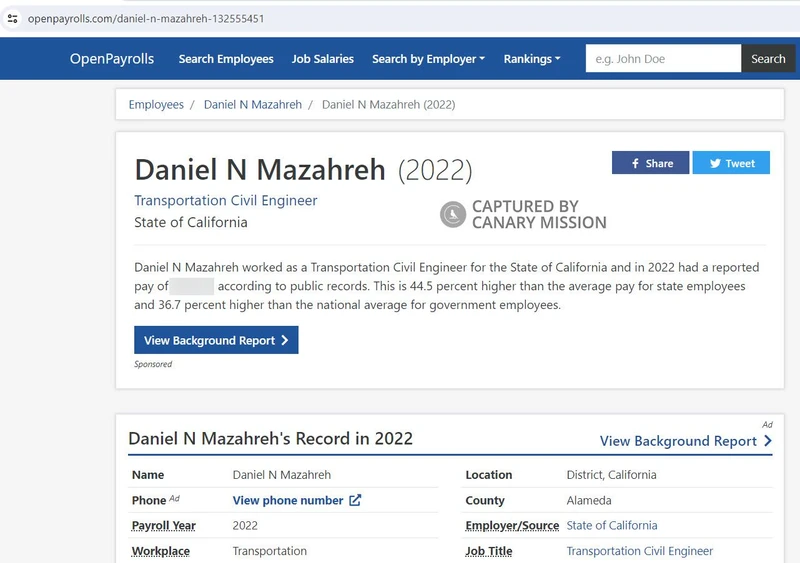Open Search Employees nav item

pos(226,59)
